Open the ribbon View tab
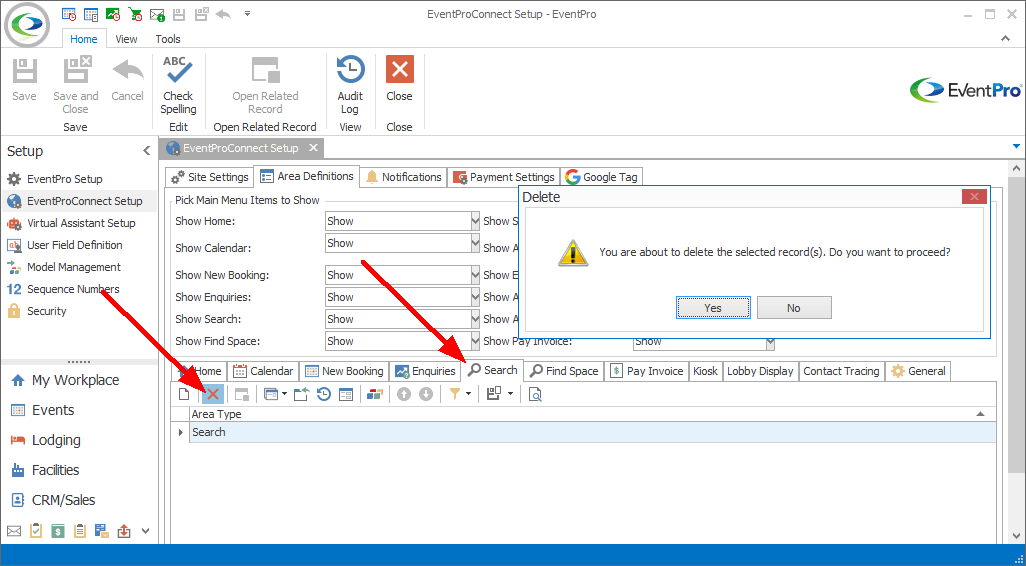The width and height of the screenshot is (1026, 566). point(126,39)
